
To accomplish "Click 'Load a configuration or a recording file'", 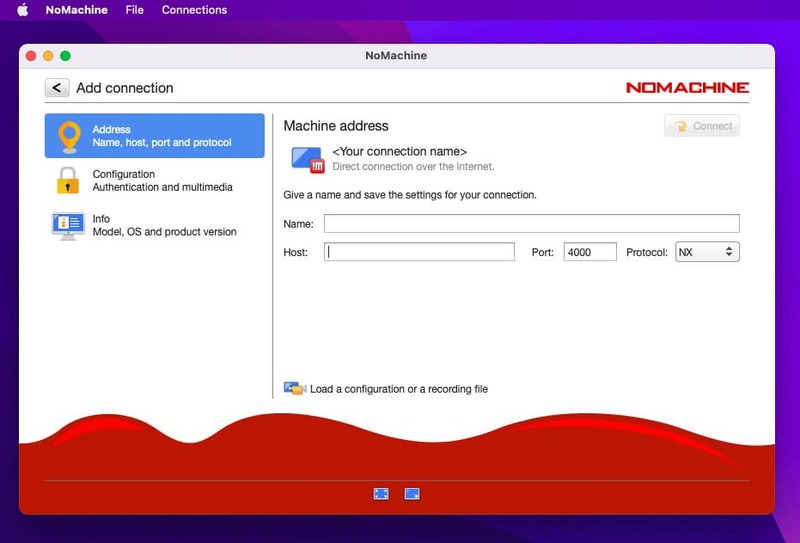I will coord(399,389).
